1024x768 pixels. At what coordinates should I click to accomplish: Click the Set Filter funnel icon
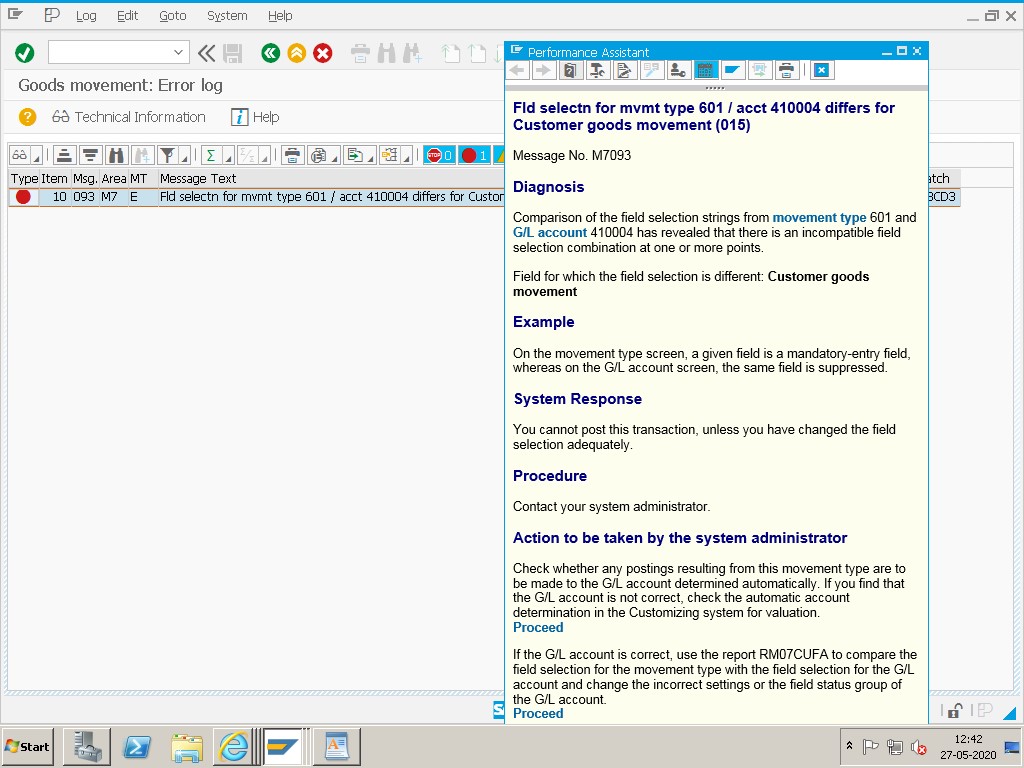point(168,155)
